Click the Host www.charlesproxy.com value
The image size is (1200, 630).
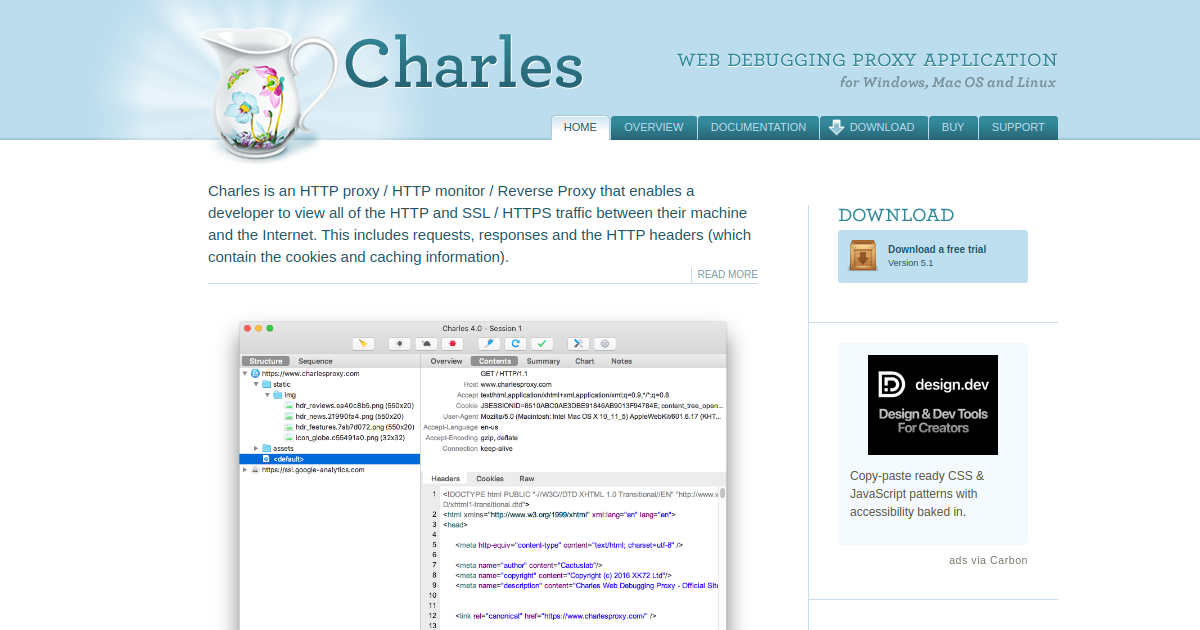(516, 384)
